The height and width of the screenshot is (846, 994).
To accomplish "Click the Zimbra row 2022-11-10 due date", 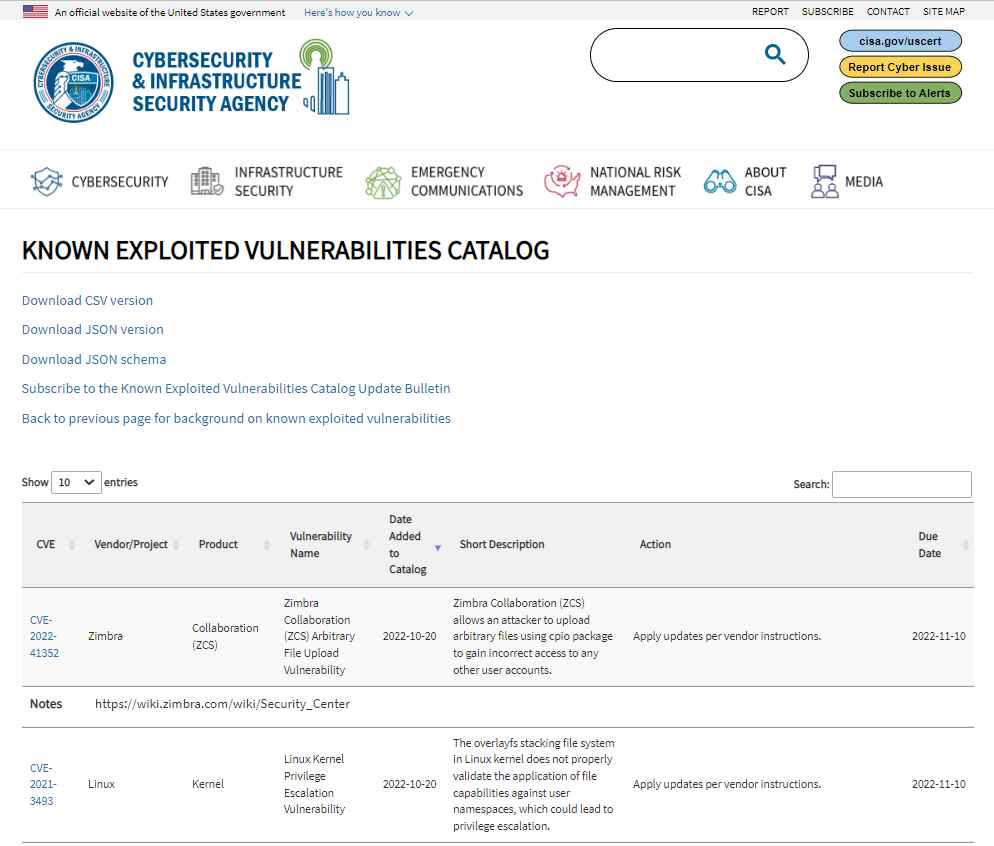I will tap(938, 636).
